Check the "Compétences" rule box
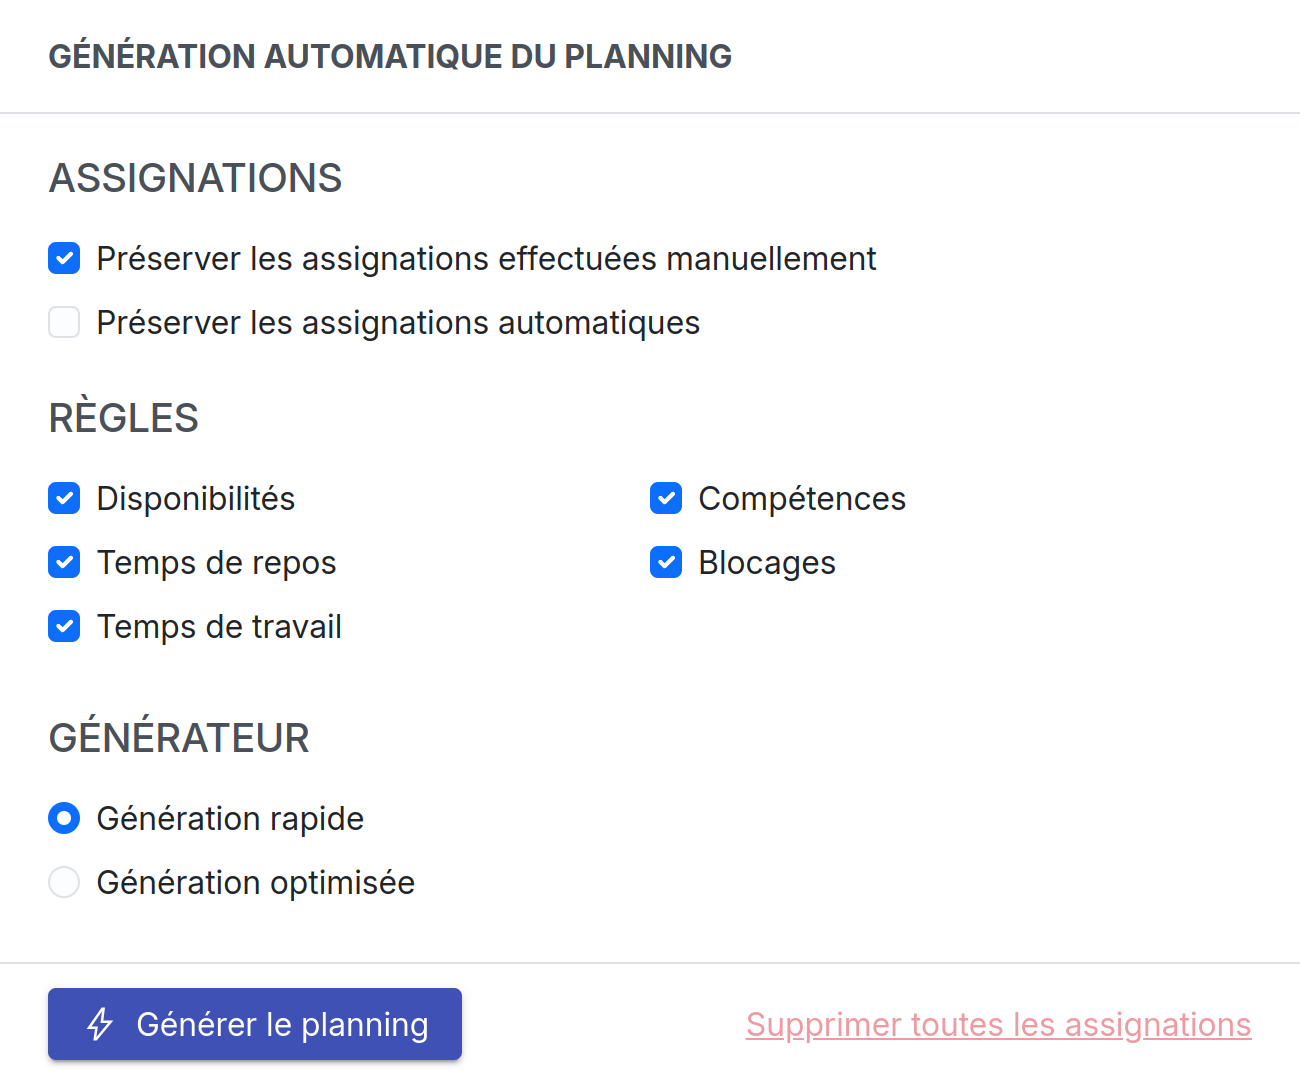Screen dimensions: 1300x1084 point(666,498)
